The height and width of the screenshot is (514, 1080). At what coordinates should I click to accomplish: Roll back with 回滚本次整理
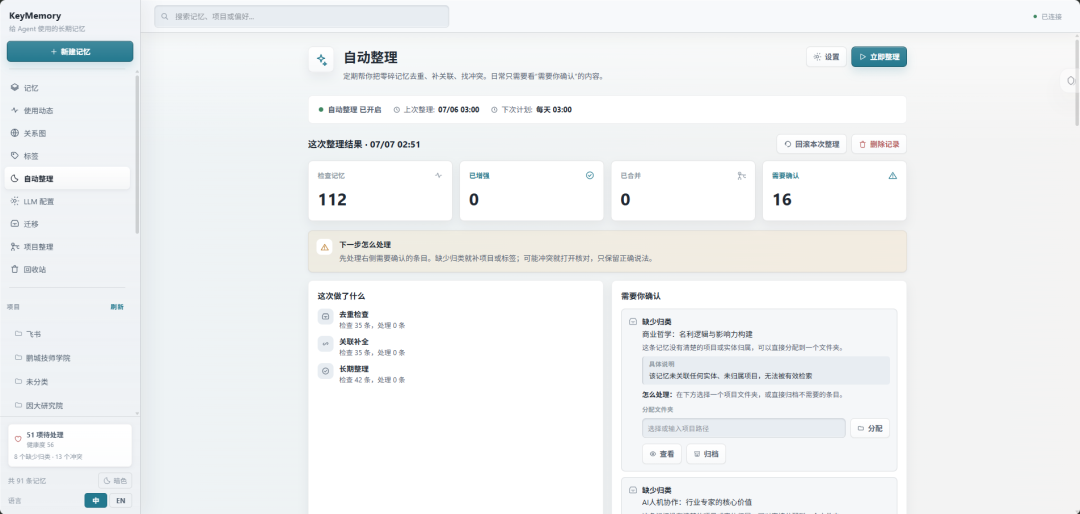(812, 145)
